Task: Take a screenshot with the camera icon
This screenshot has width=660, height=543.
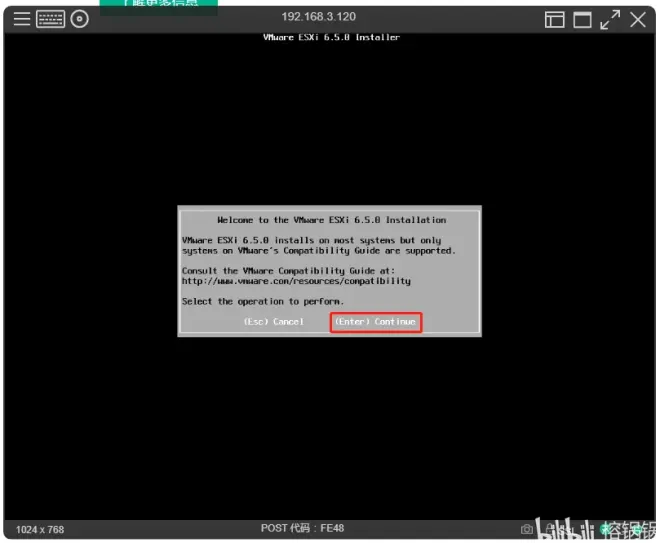Action: [526, 529]
